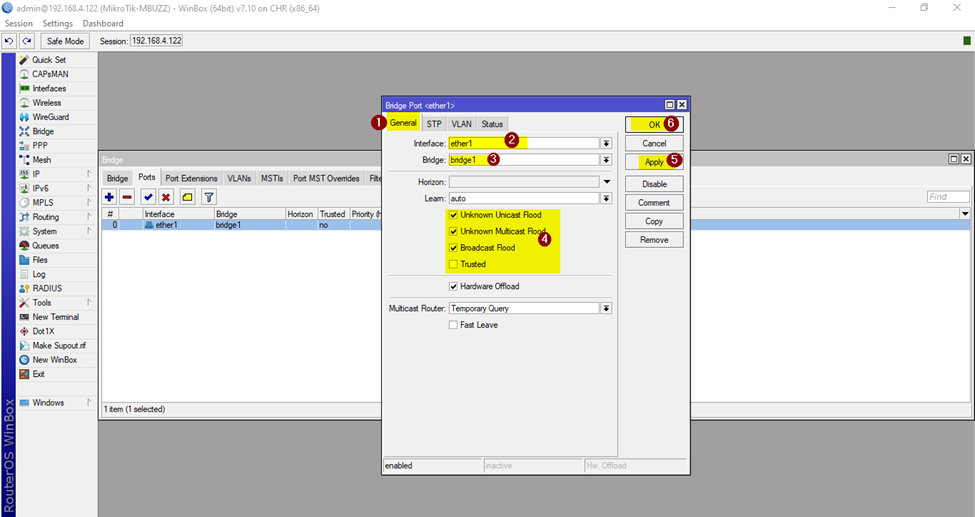Expand the Routing submenu in sidebar
Image resolution: width=975 pixels, height=517 pixels.
coord(89,217)
